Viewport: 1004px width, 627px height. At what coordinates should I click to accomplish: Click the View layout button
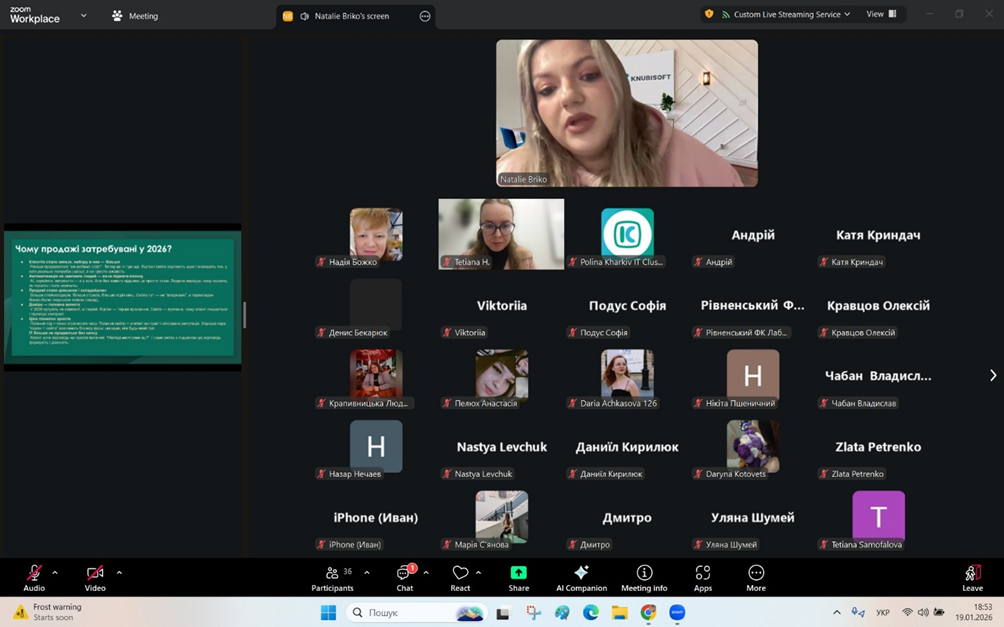coord(881,14)
